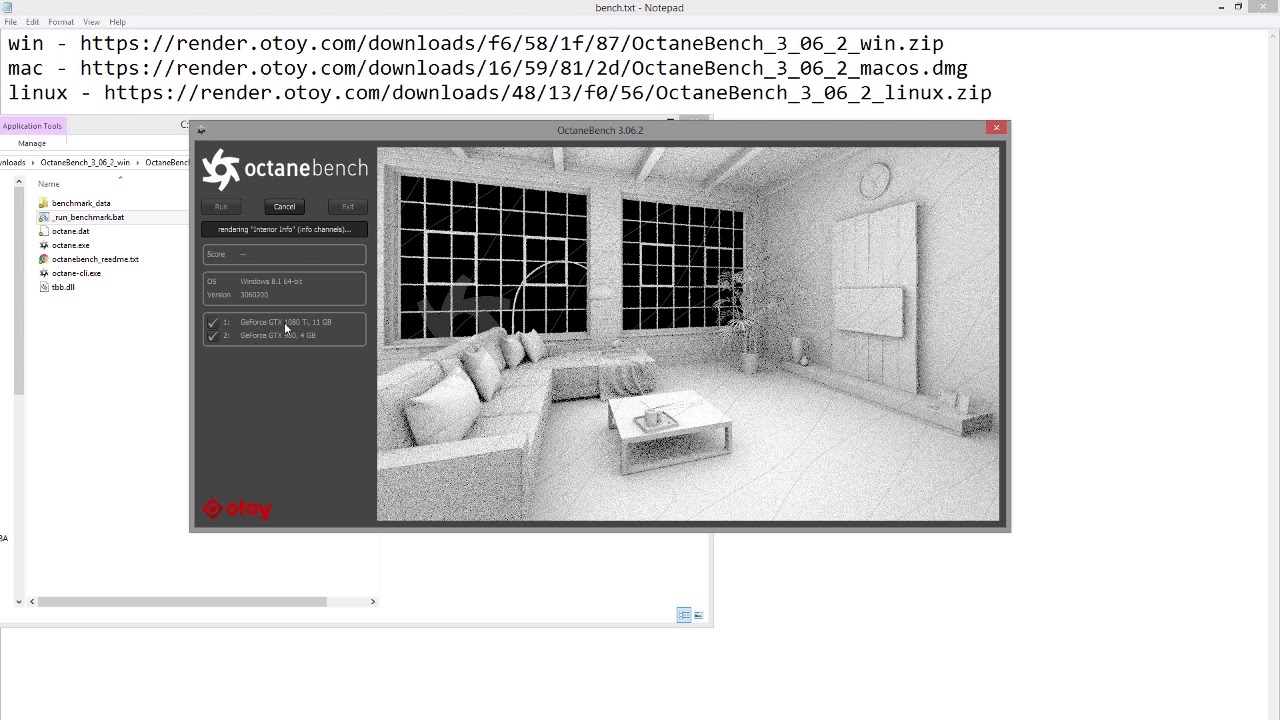Click the greyed-out Exit button in OctaneBench

347,207
